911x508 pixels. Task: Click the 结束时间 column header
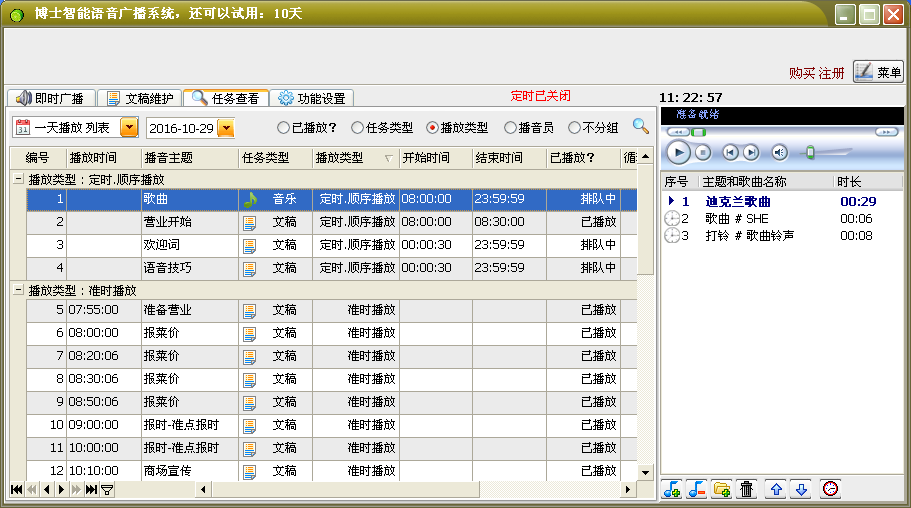pyautogui.click(x=509, y=158)
